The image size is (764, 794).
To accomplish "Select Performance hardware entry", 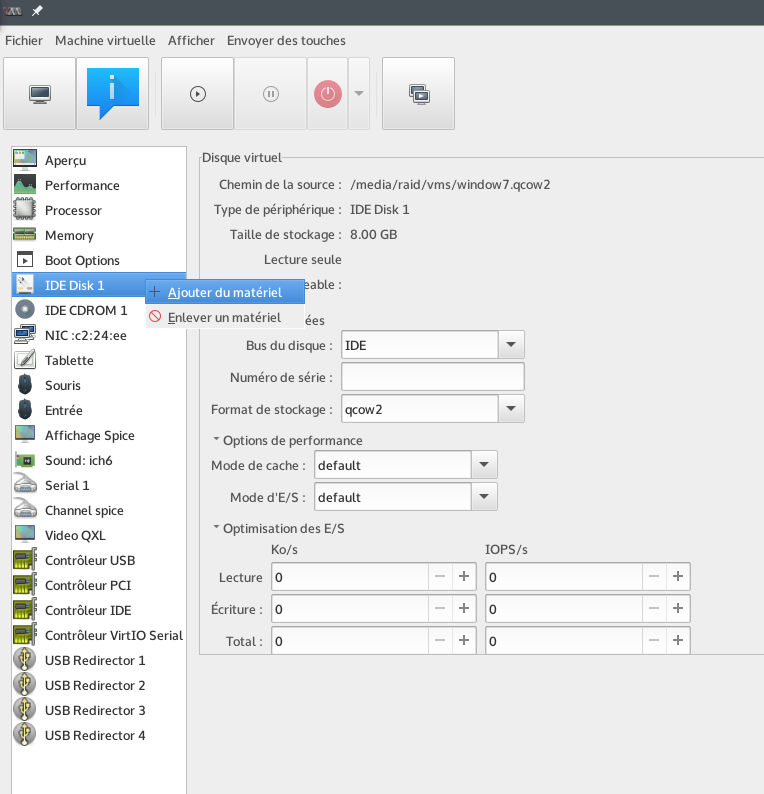I will coord(99,185).
